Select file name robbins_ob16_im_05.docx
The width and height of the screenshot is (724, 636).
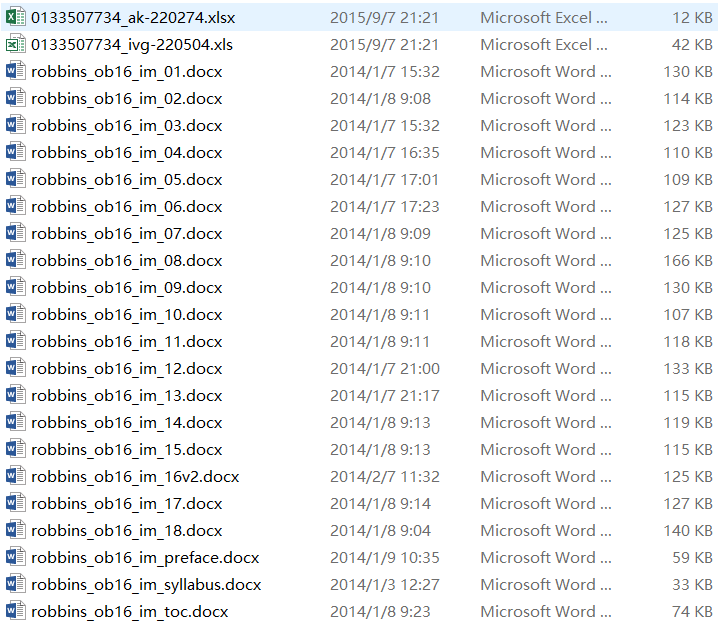[127, 180]
